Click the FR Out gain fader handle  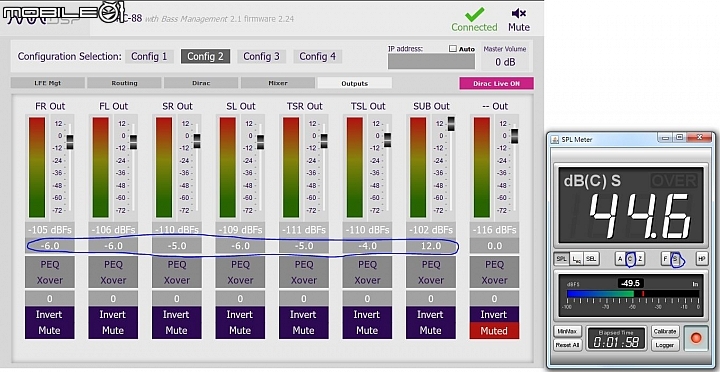pos(70,142)
